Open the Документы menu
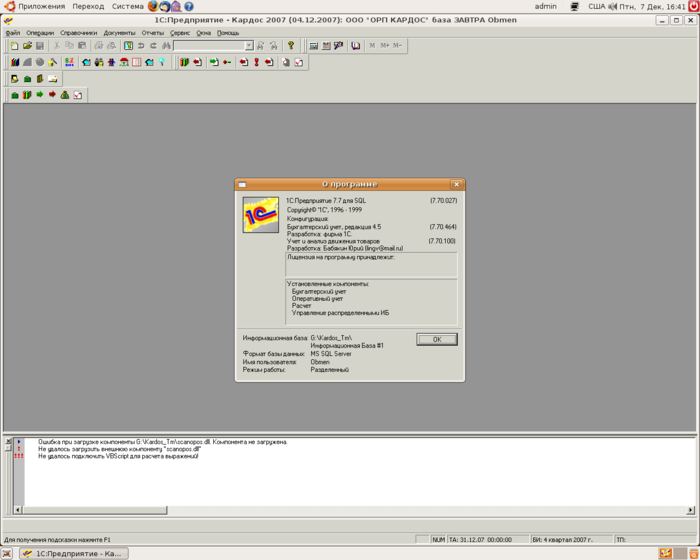Screen dimensions: 700x560 coord(119,33)
